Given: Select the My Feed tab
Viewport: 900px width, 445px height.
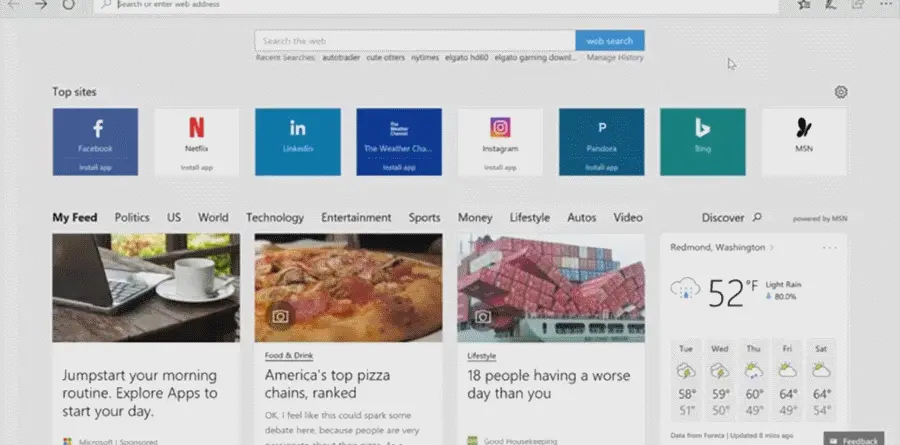Looking at the screenshot, I should coord(75,218).
